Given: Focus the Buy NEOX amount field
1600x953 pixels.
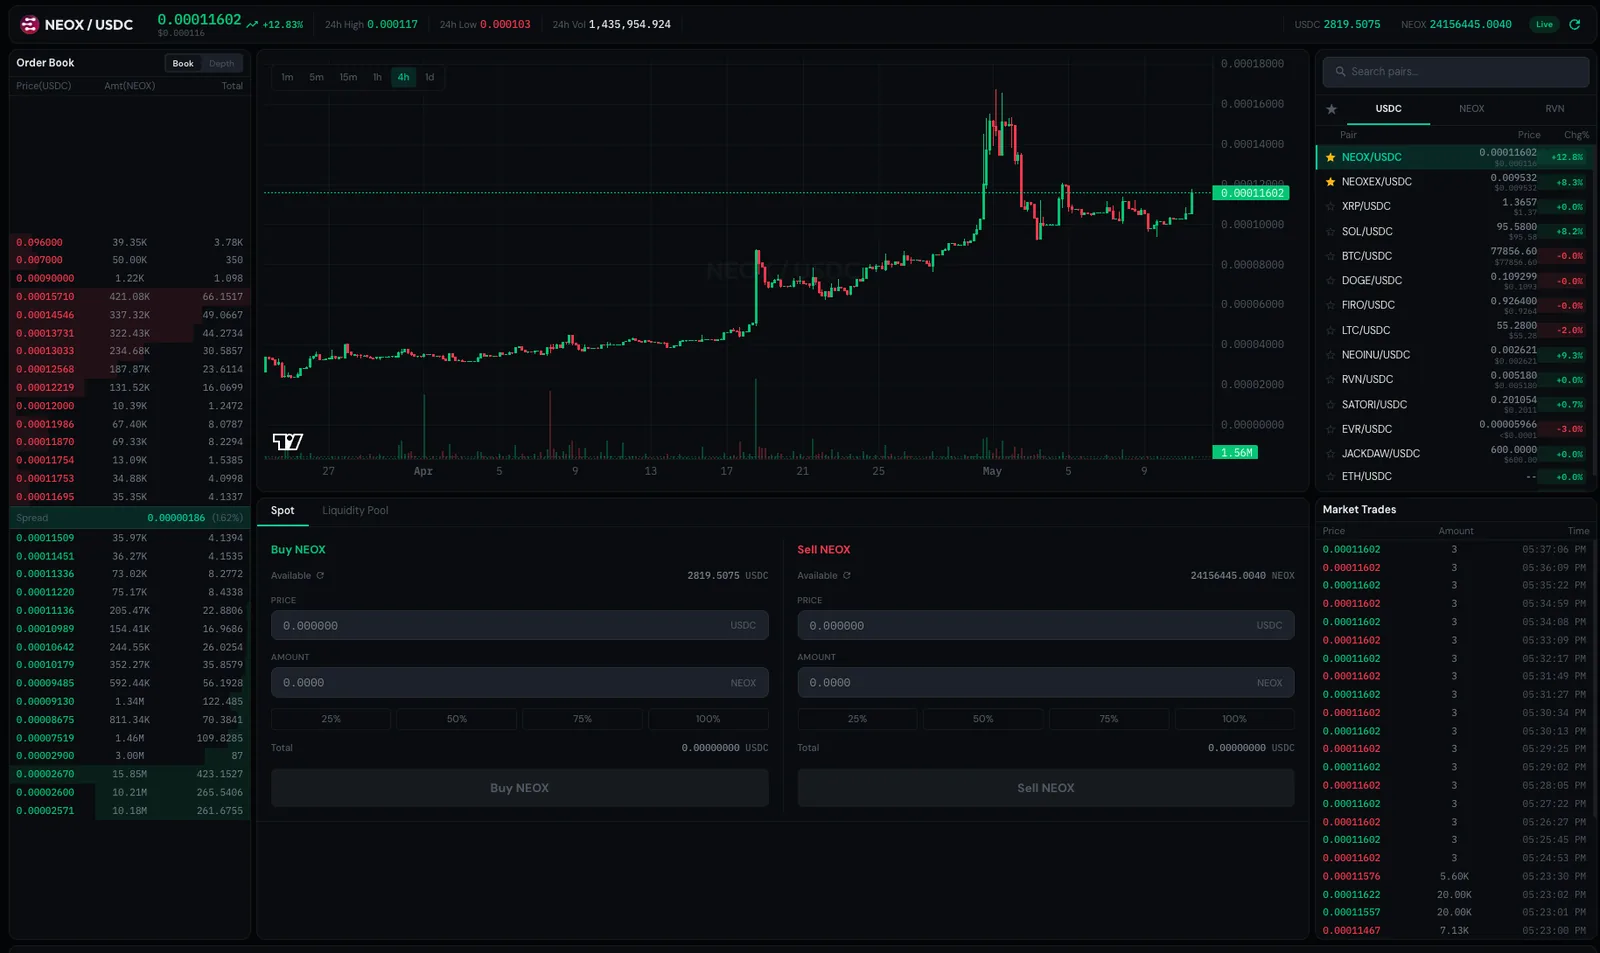Looking at the screenshot, I should (x=519, y=683).
